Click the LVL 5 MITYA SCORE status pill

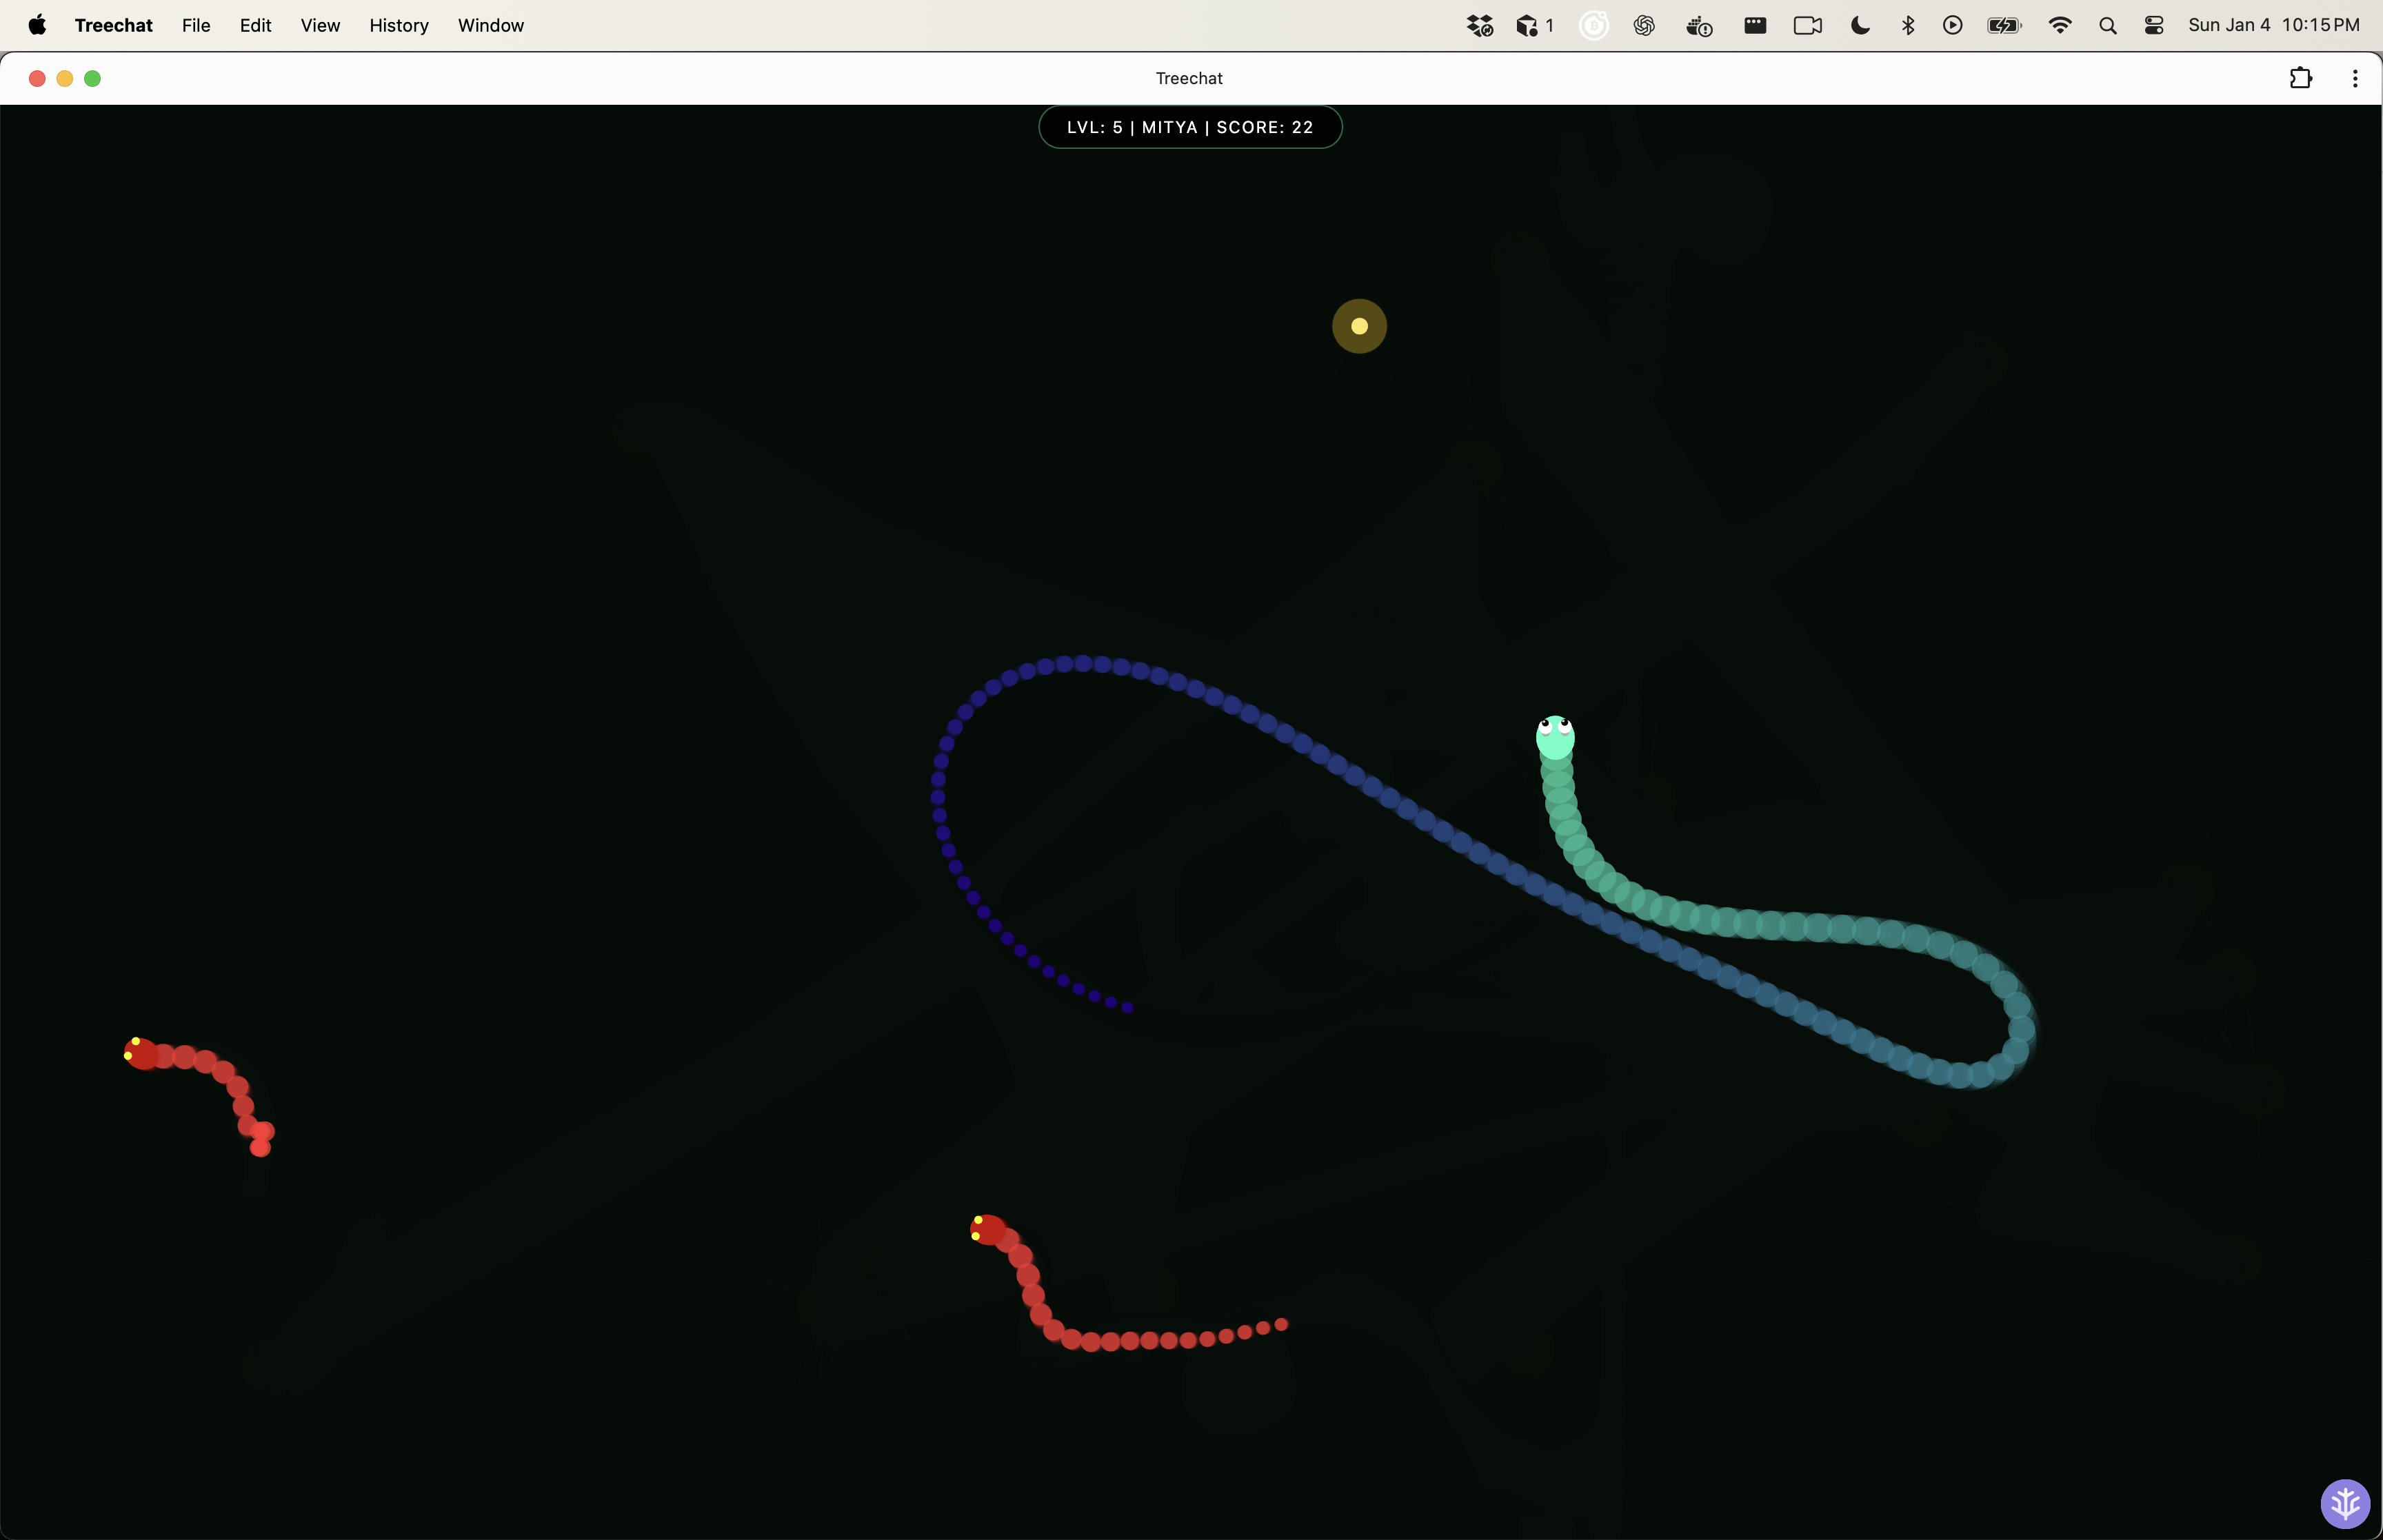coord(1190,127)
